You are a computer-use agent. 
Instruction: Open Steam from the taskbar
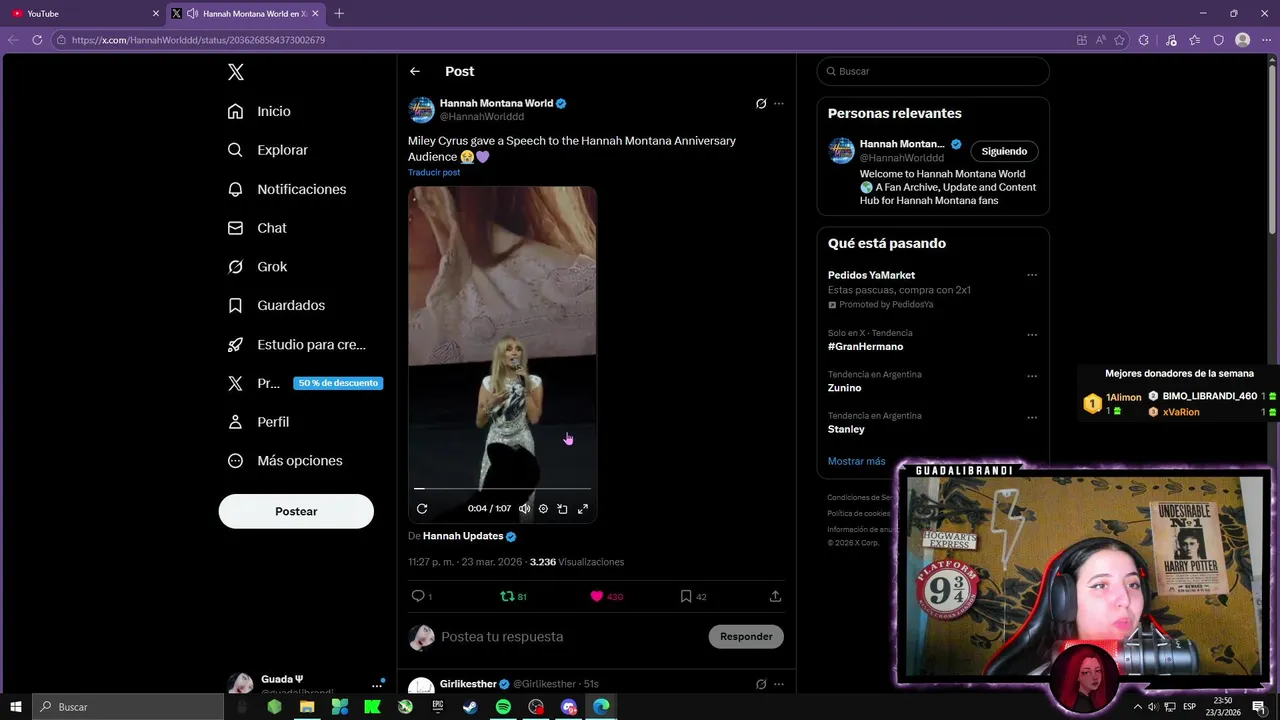coord(470,707)
